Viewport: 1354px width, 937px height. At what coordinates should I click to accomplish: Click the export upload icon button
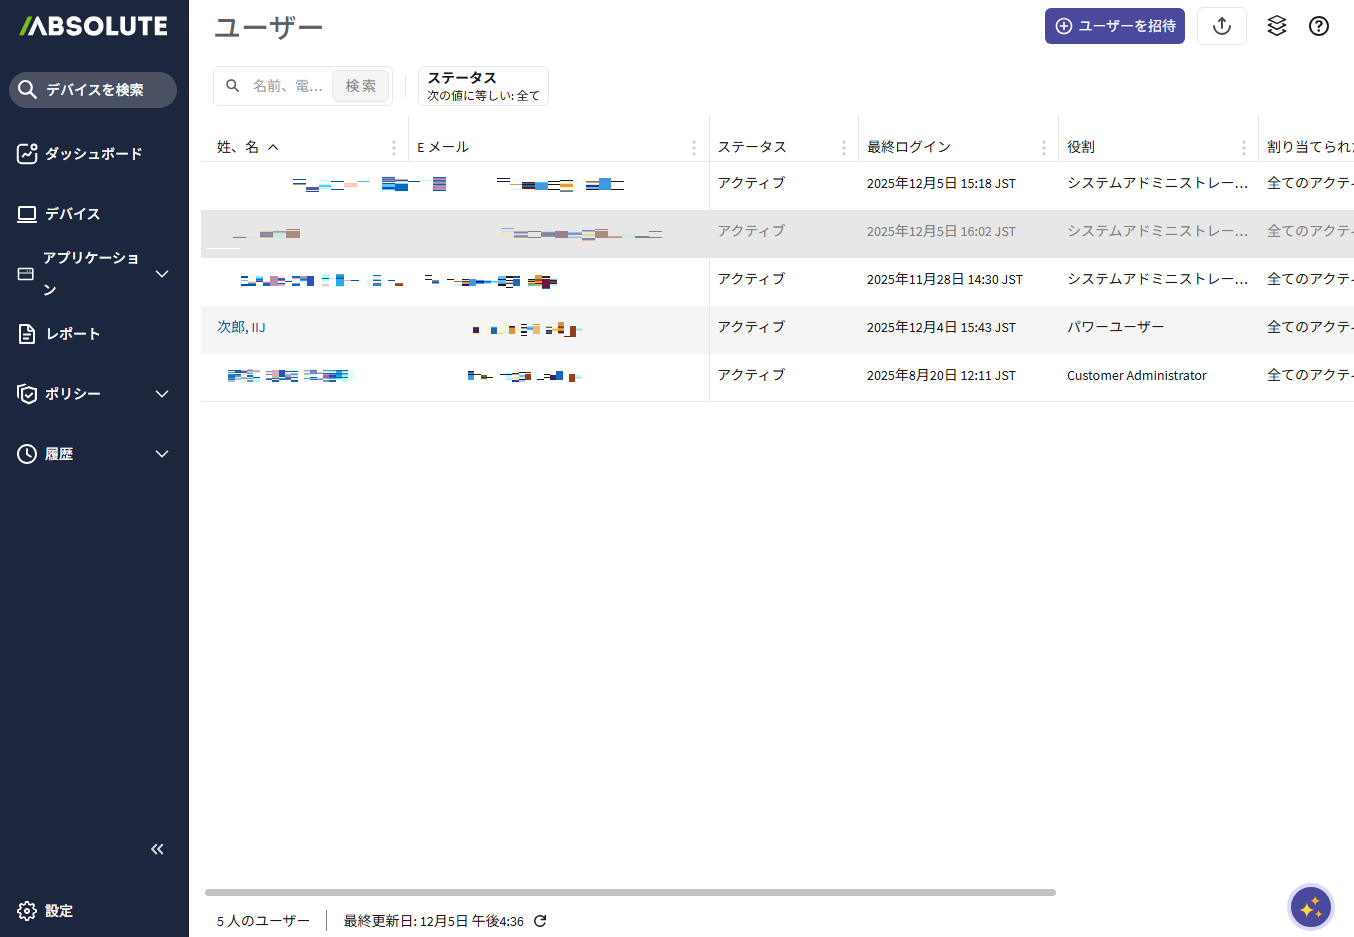pyautogui.click(x=1221, y=26)
